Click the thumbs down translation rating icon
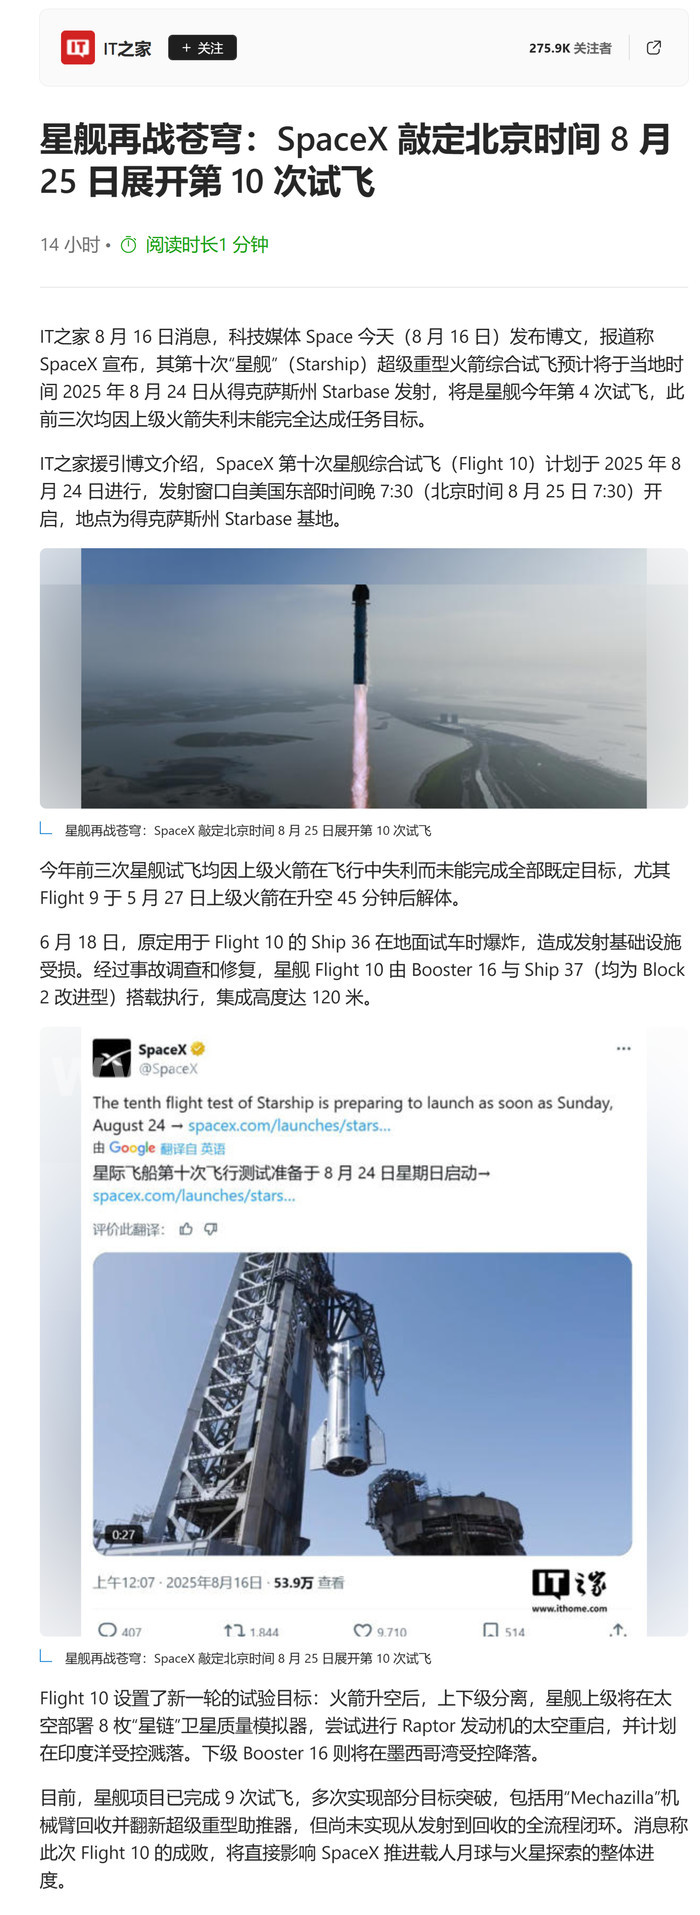Image resolution: width=700 pixels, height=1915 pixels. click(x=210, y=1229)
